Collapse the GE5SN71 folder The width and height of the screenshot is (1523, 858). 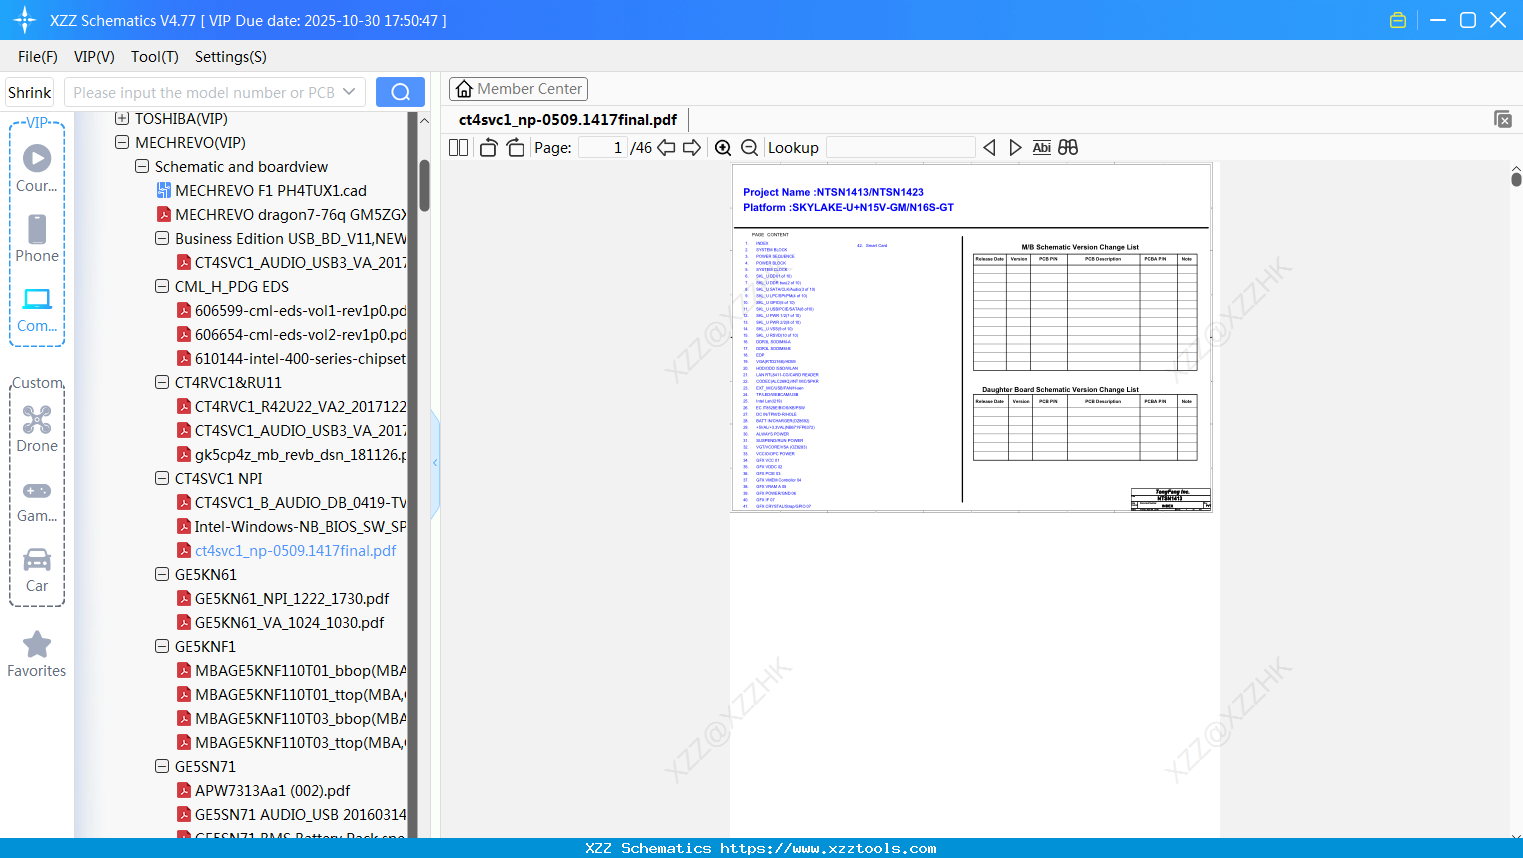pos(162,766)
